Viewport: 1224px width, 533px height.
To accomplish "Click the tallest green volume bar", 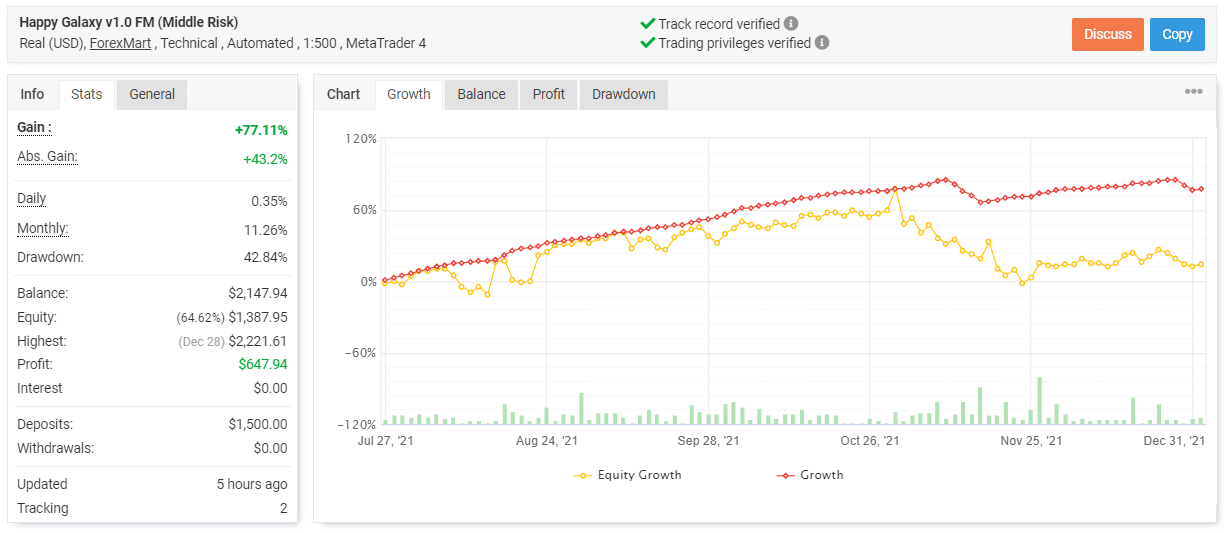I will (x=1040, y=400).
